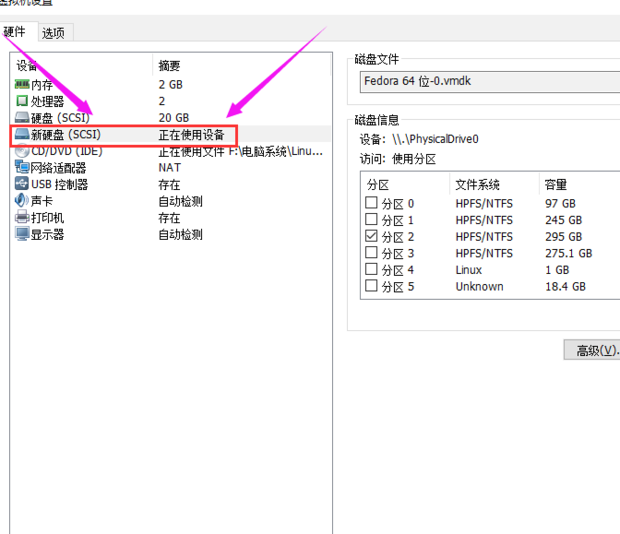
Task: Click the 245 GB capacity cell
Action: click(x=564, y=220)
